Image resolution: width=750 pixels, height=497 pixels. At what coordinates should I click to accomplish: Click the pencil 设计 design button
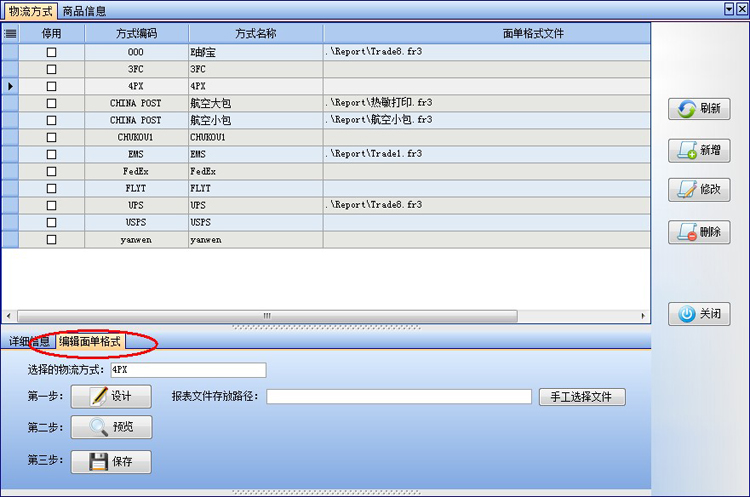(x=111, y=396)
